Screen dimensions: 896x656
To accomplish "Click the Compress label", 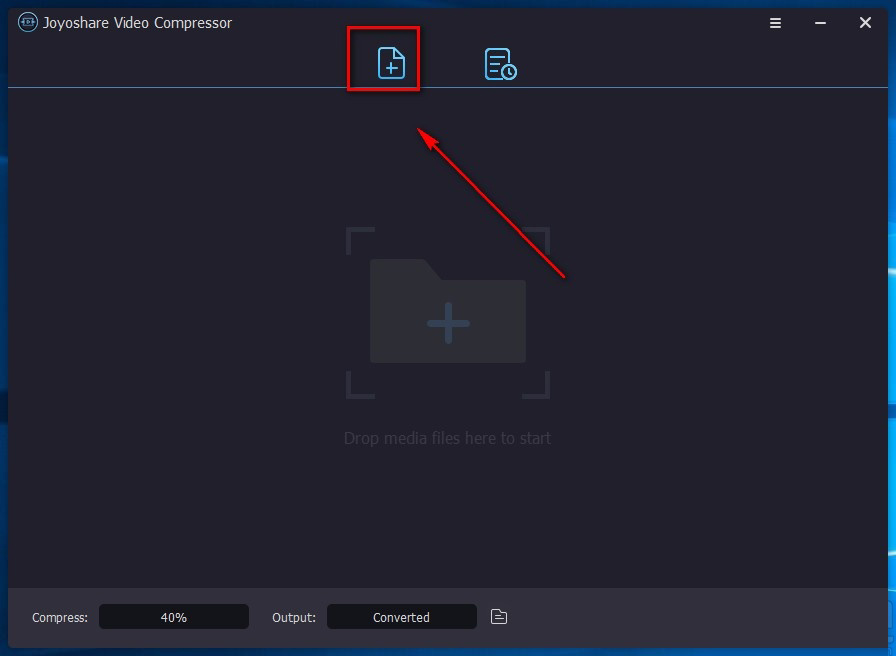I will 59,617.
